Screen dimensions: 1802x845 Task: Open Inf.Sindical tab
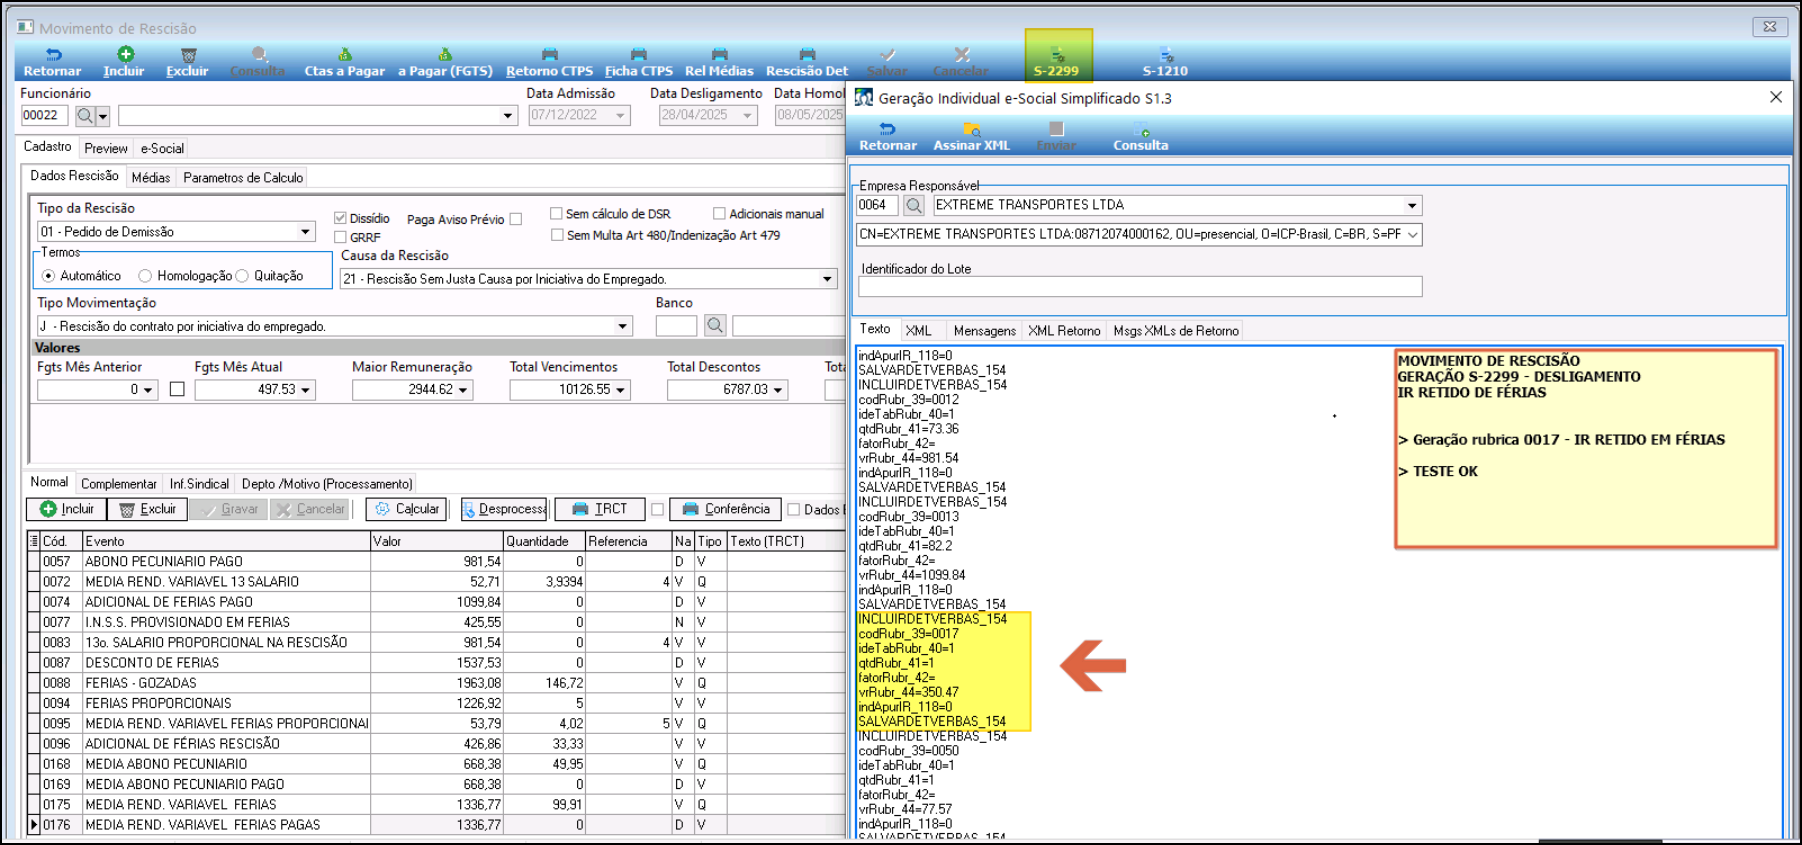(x=199, y=484)
